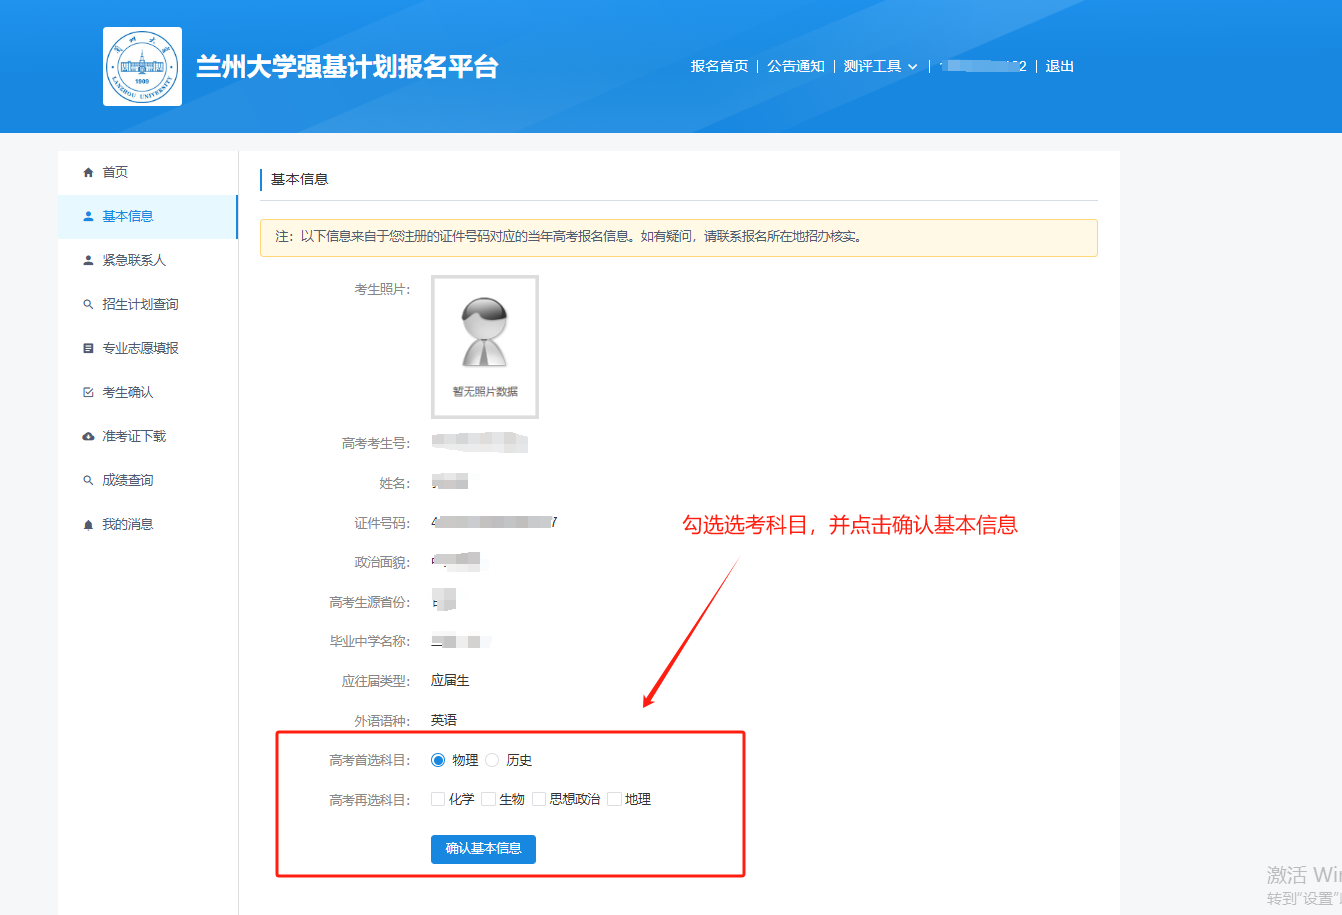Check the 化学 checkbox
The width and height of the screenshot is (1342, 915).
coord(438,799)
